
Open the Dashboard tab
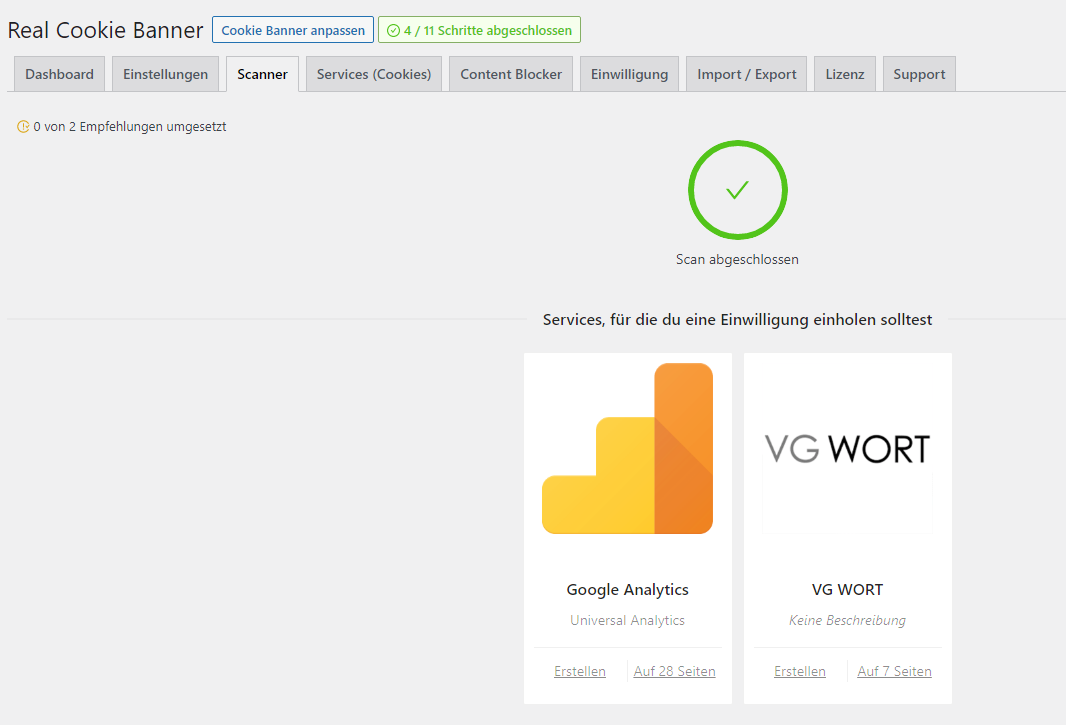(59, 74)
